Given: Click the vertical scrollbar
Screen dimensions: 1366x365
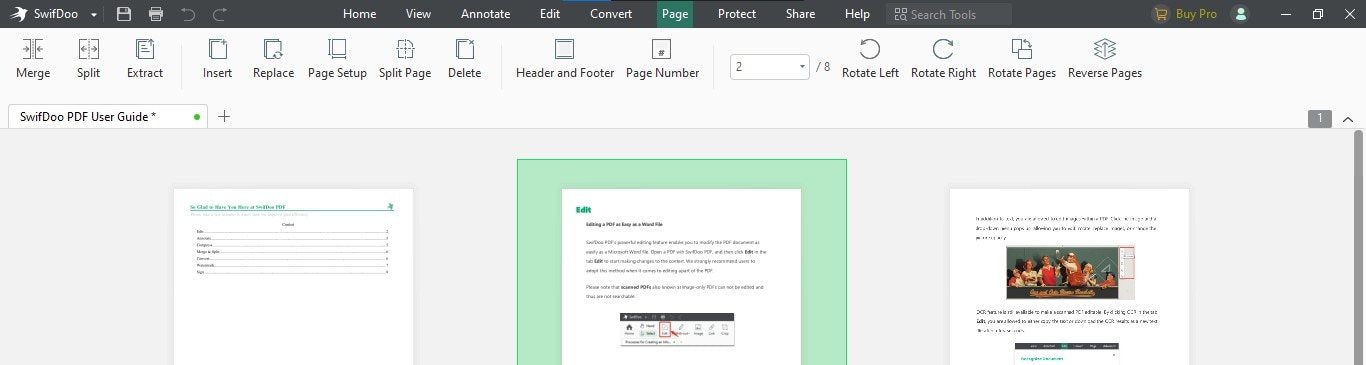Looking at the screenshot, I should (1358, 247).
